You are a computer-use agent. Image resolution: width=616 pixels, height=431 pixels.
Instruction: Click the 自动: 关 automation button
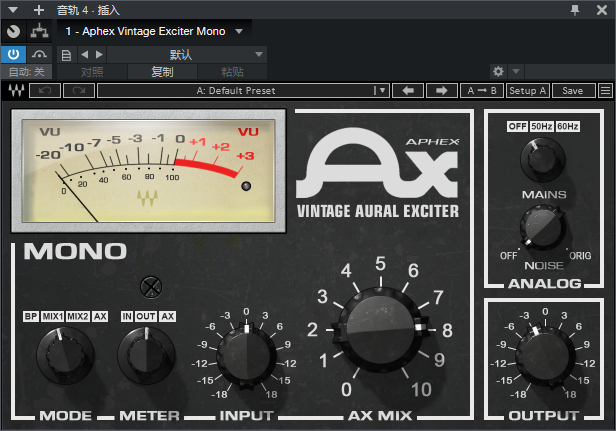pos(26,72)
